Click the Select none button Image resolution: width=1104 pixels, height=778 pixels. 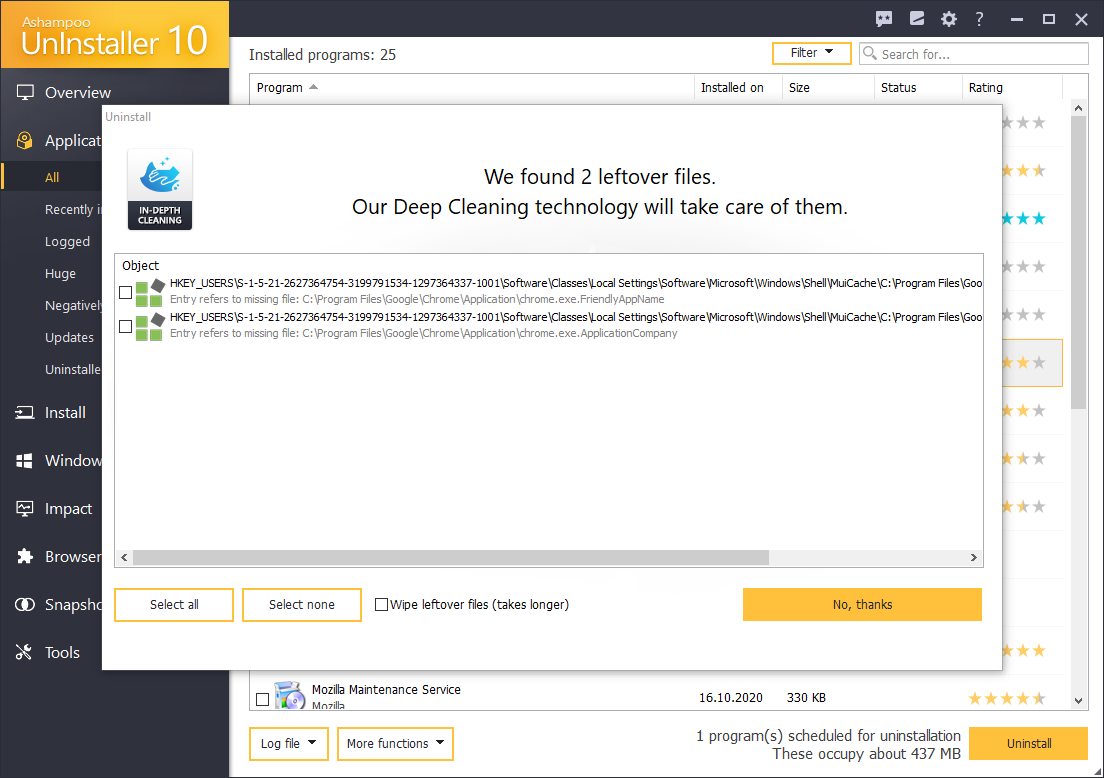click(301, 604)
